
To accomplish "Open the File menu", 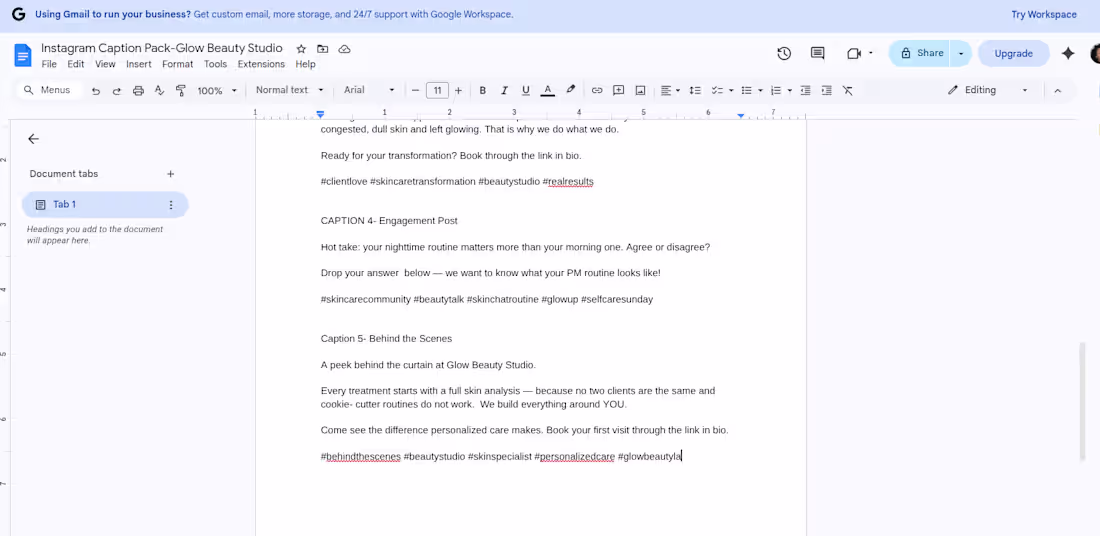I will 49,64.
